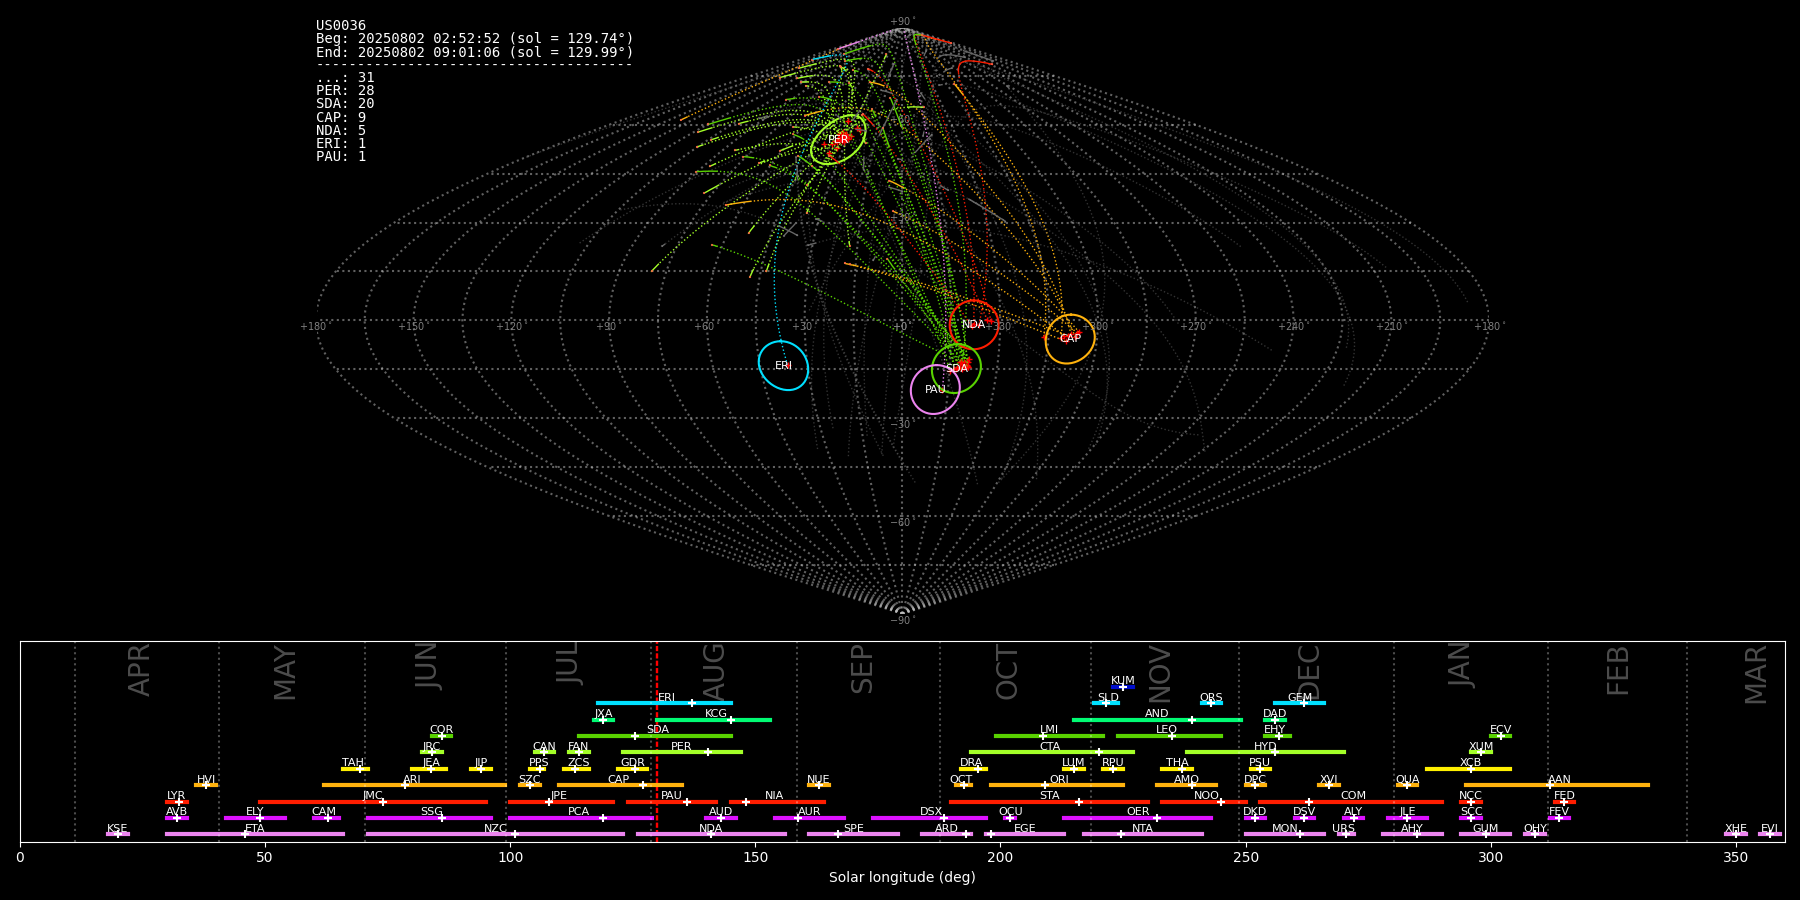The height and width of the screenshot is (900, 1800).
Task: Click the legend entry 'ERI: 1'
Action: point(341,144)
